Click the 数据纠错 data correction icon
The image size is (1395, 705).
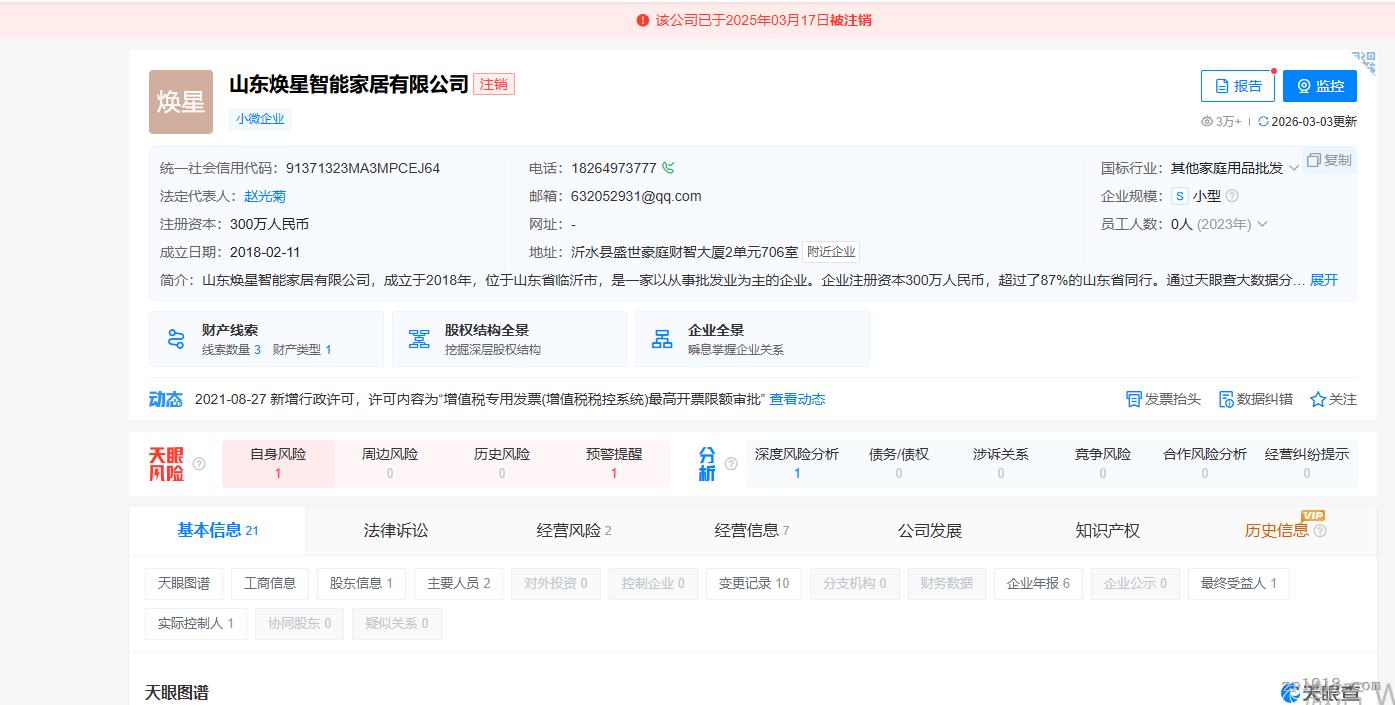1226,399
